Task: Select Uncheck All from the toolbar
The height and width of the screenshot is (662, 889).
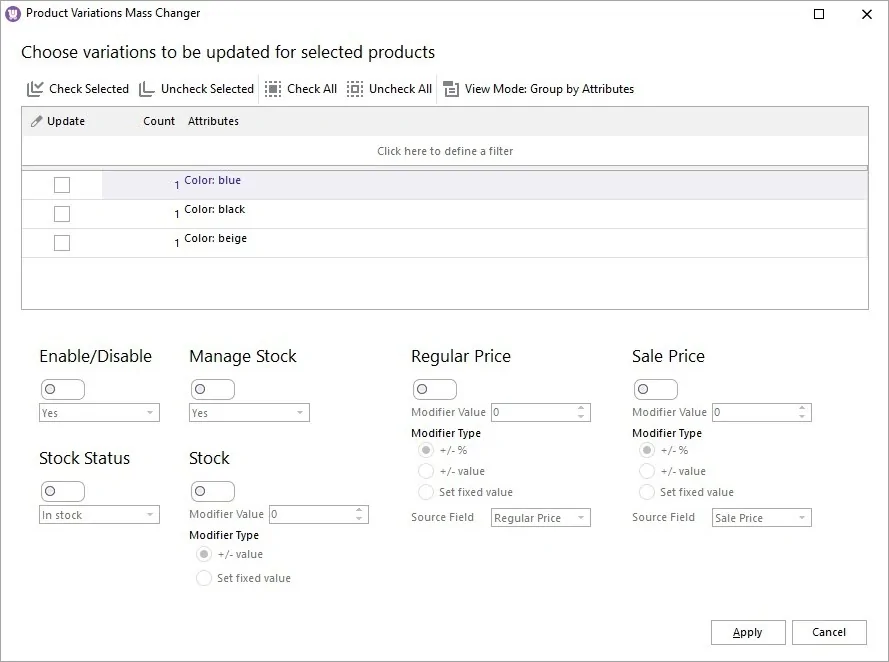Action: point(355,88)
